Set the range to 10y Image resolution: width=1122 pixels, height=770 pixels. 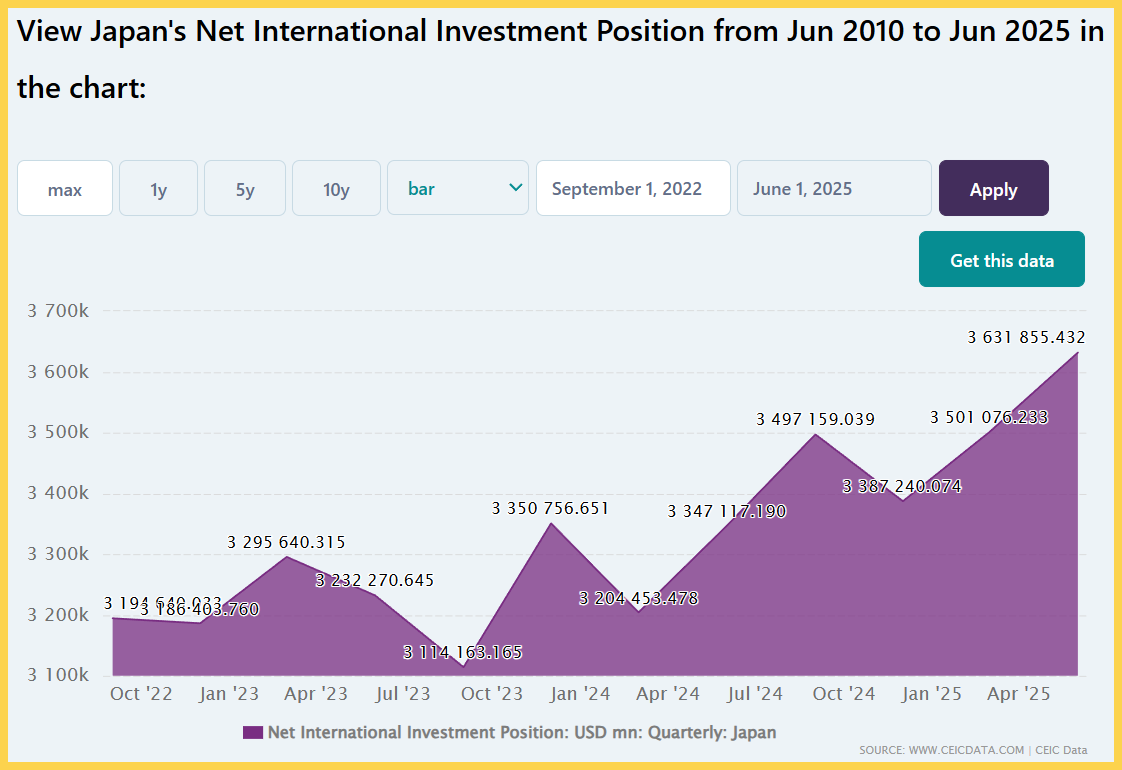coord(336,189)
